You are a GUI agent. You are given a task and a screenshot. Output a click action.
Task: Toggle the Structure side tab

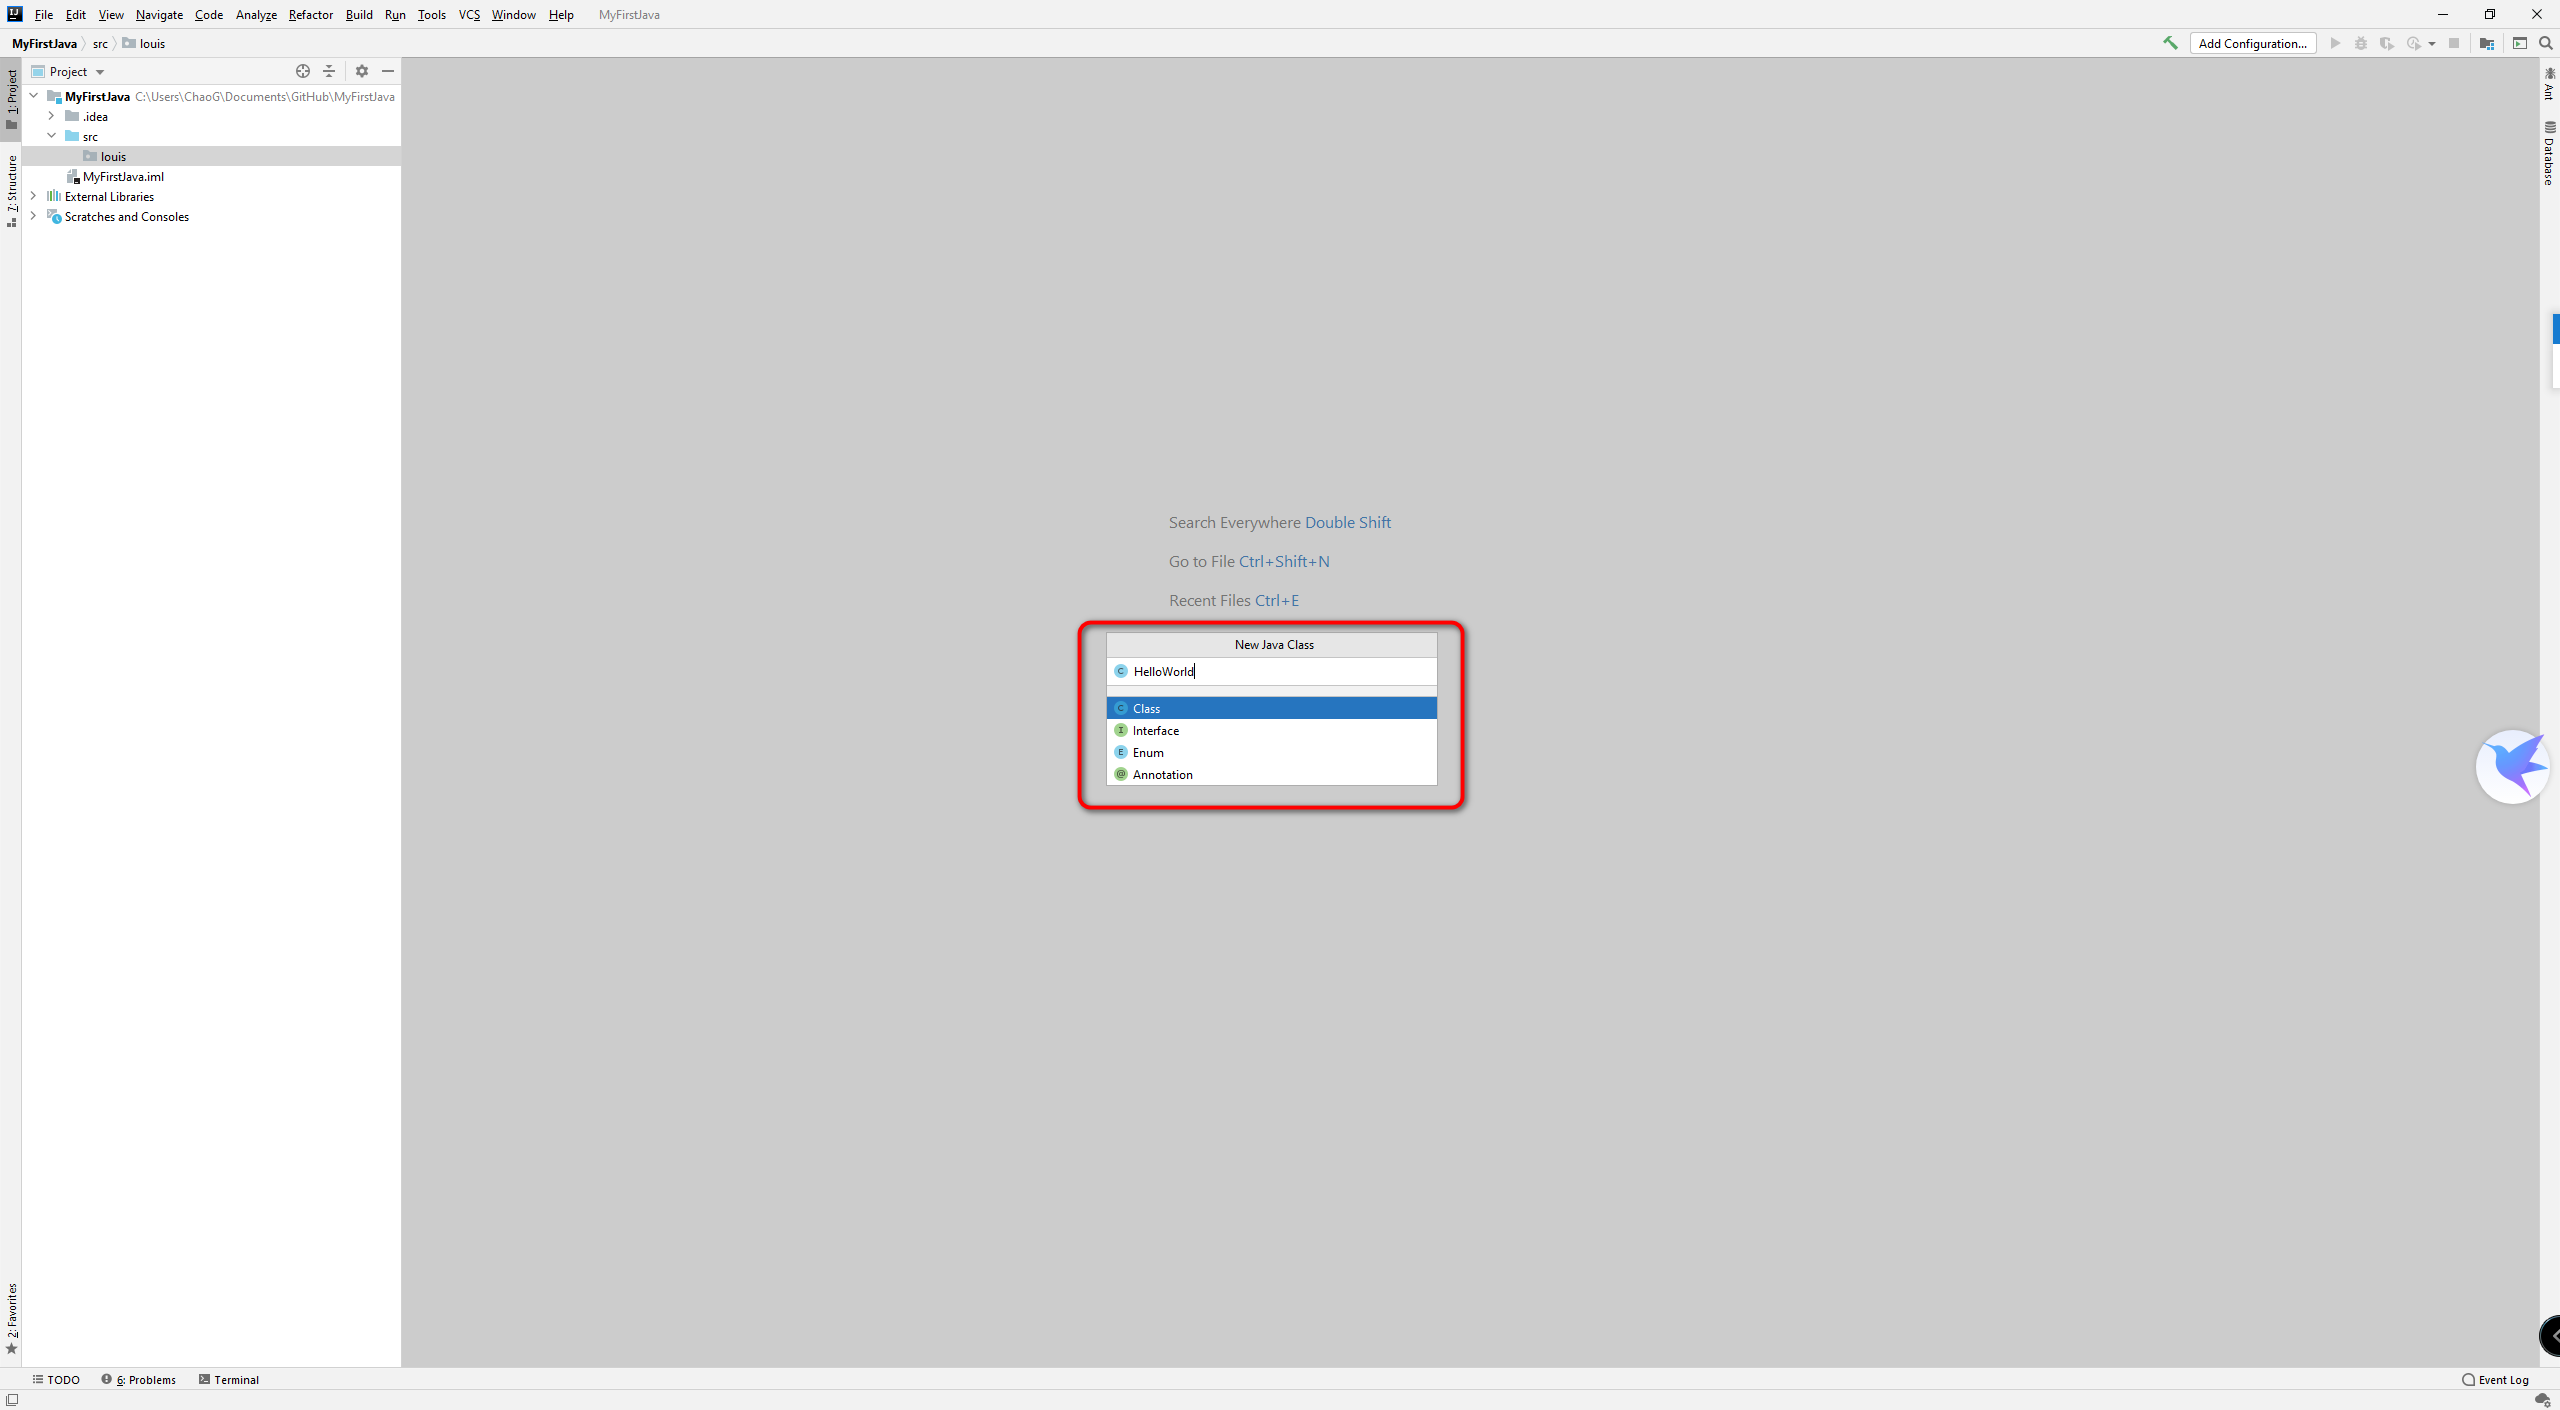click(12, 191)
